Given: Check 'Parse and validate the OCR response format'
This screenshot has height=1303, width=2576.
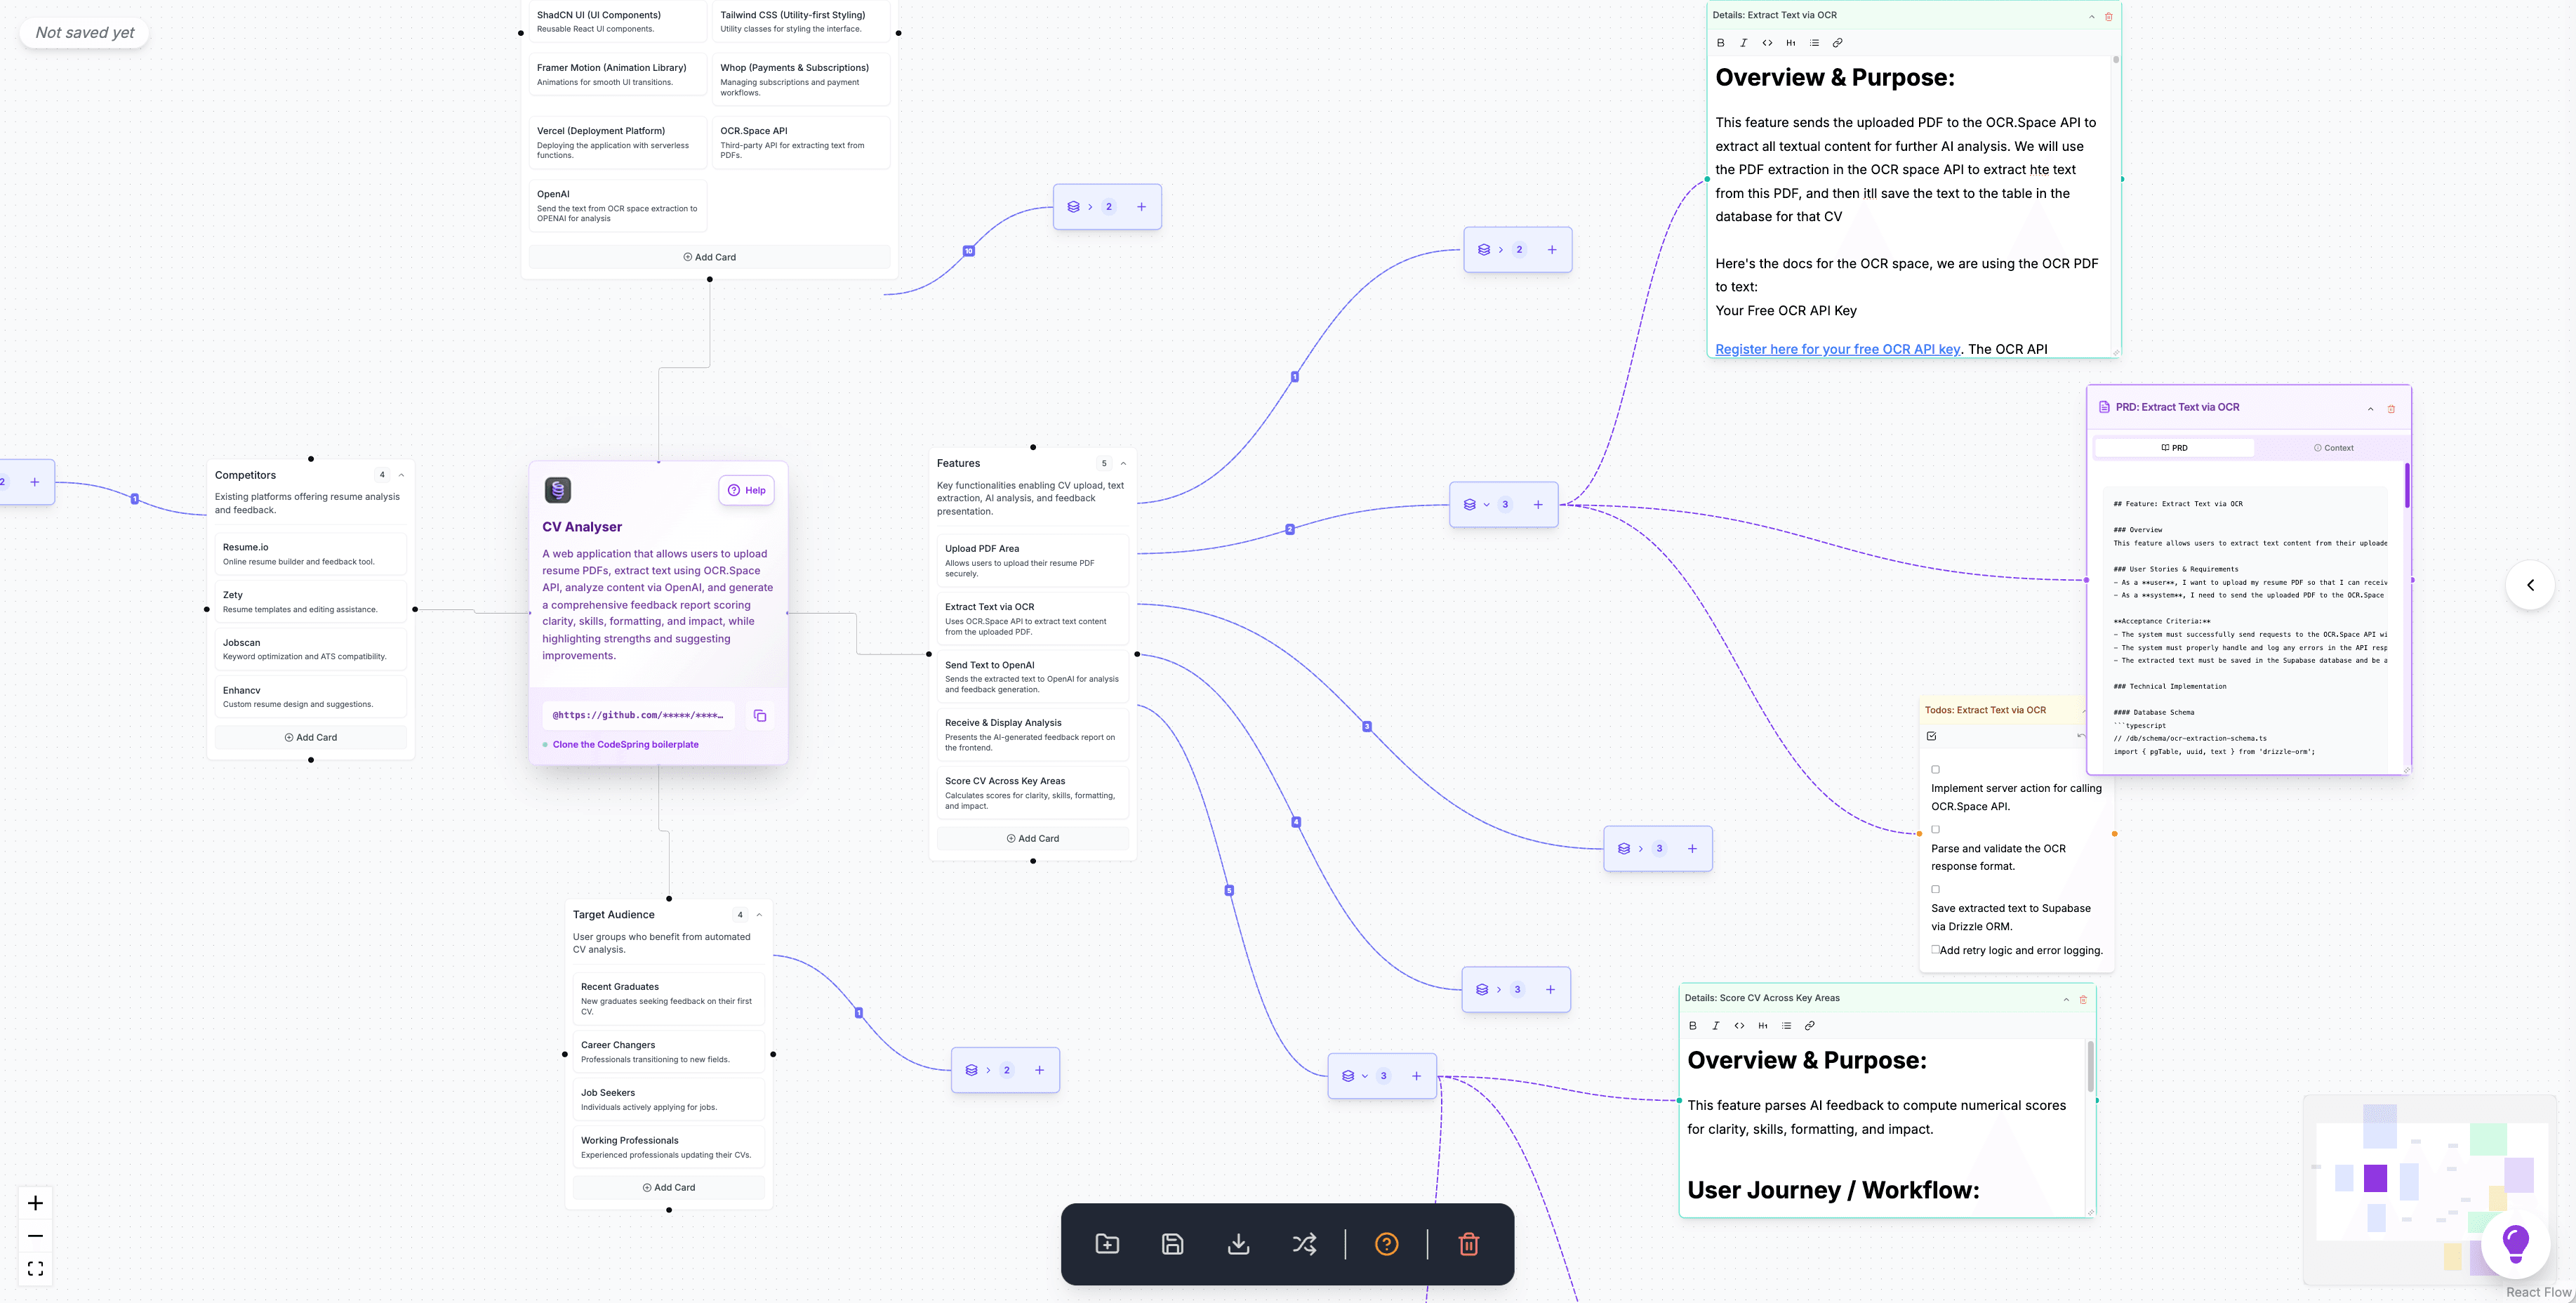Looking at the screenshot, I should [x=1935, y=830].
